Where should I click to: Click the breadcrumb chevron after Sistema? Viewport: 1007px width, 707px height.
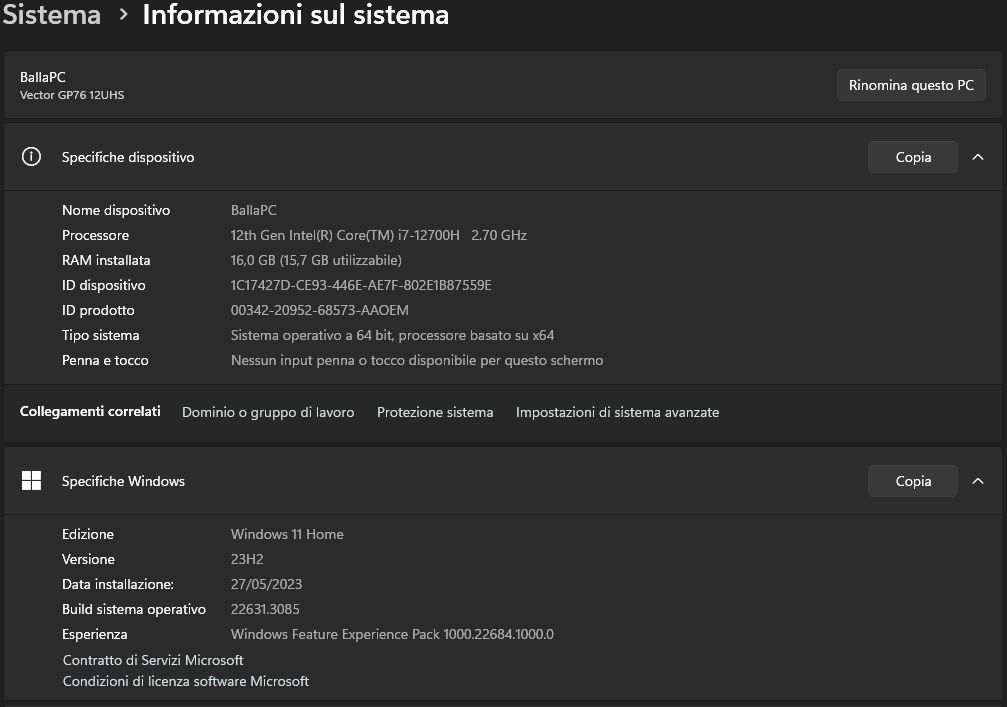(x=122, y=15)
